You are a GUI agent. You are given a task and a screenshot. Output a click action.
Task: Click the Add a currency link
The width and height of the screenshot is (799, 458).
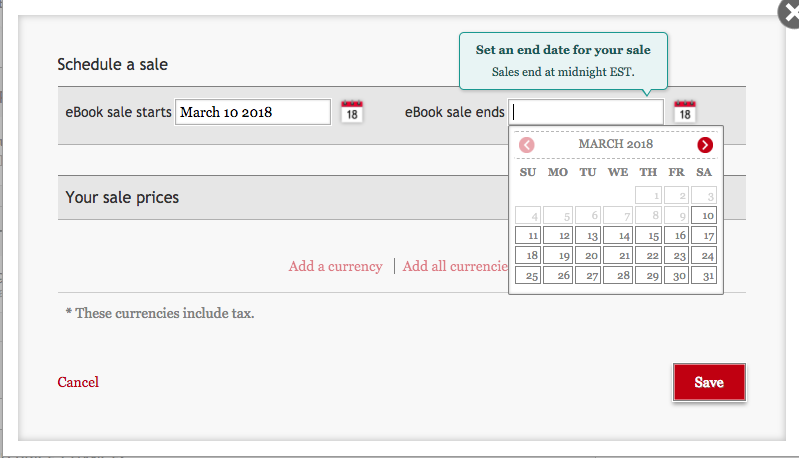335,266
